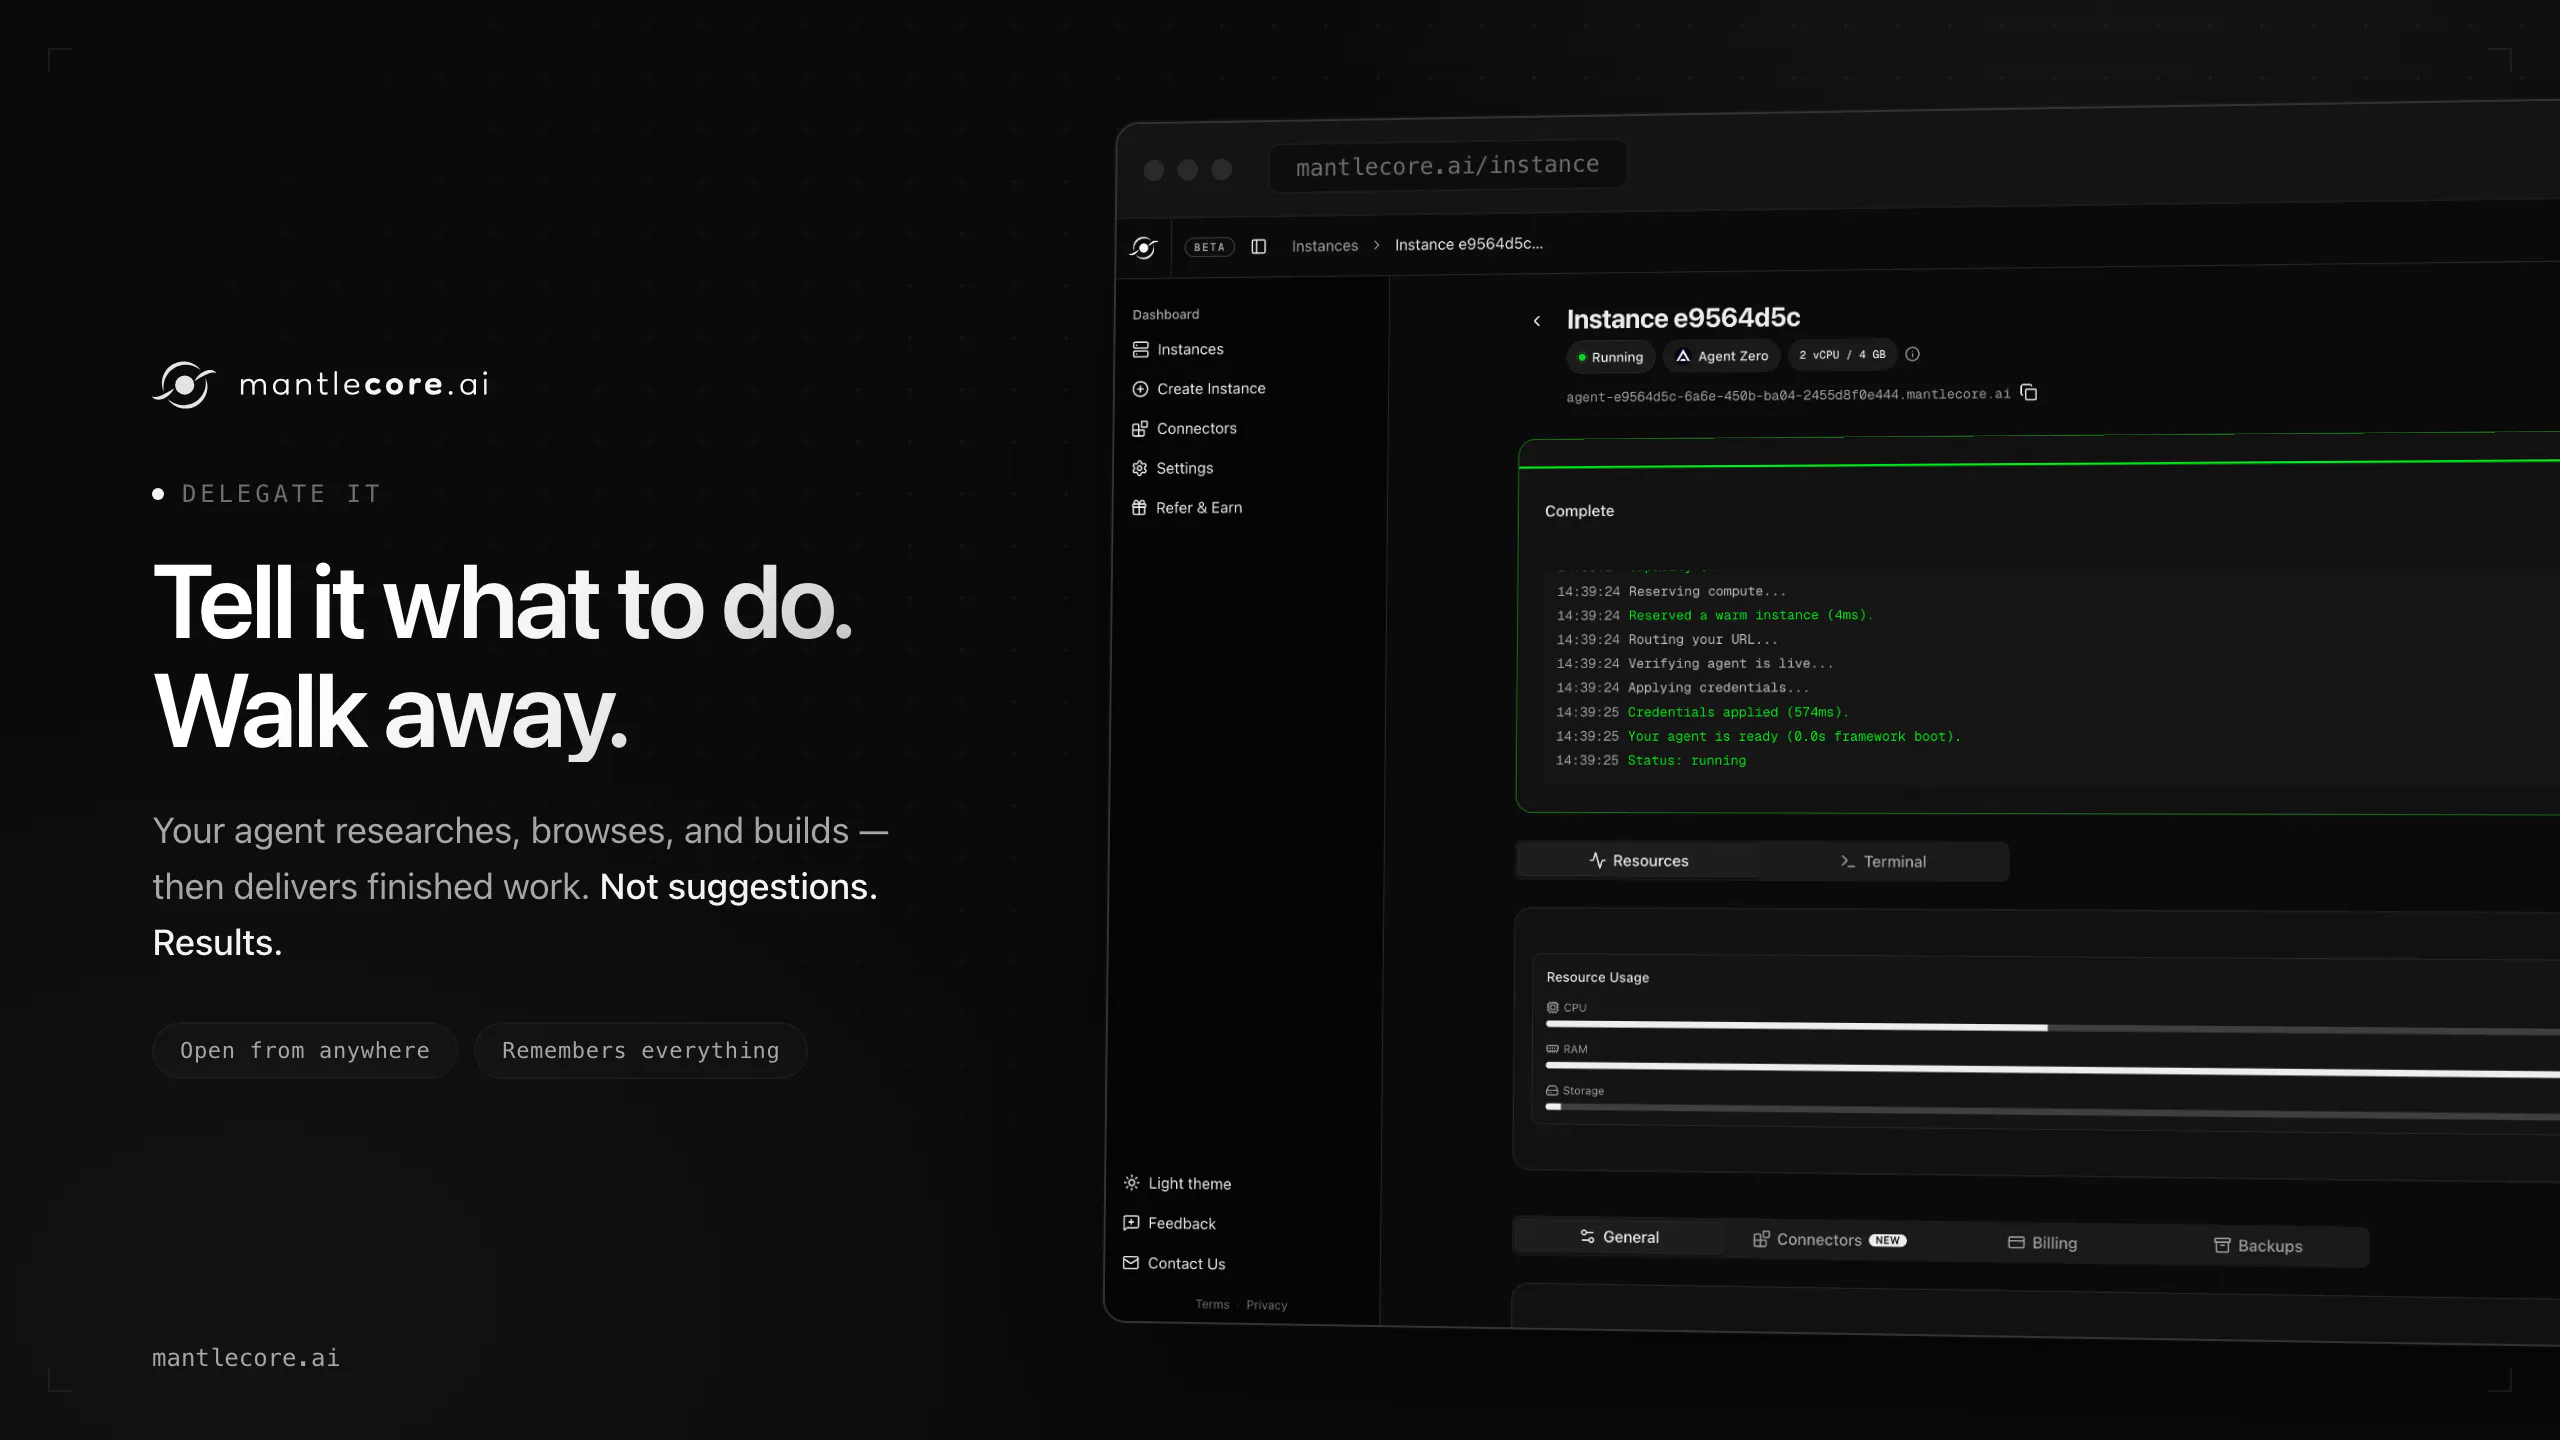2560x1440 pixels.
Task: Click the CPU chip icon
Action: [1552, 1007]
